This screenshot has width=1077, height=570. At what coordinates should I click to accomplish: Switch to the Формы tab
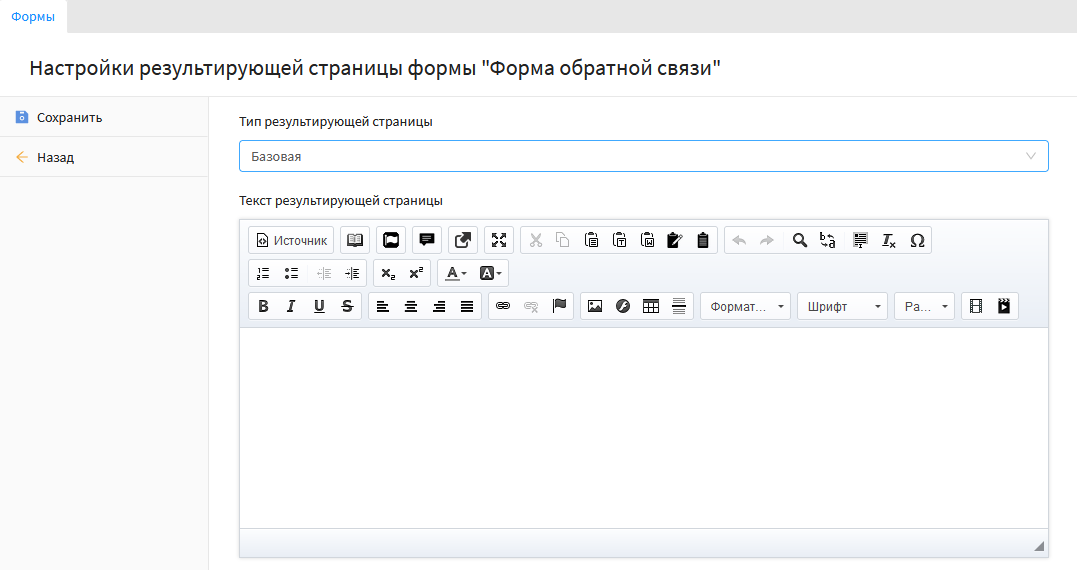33,17
